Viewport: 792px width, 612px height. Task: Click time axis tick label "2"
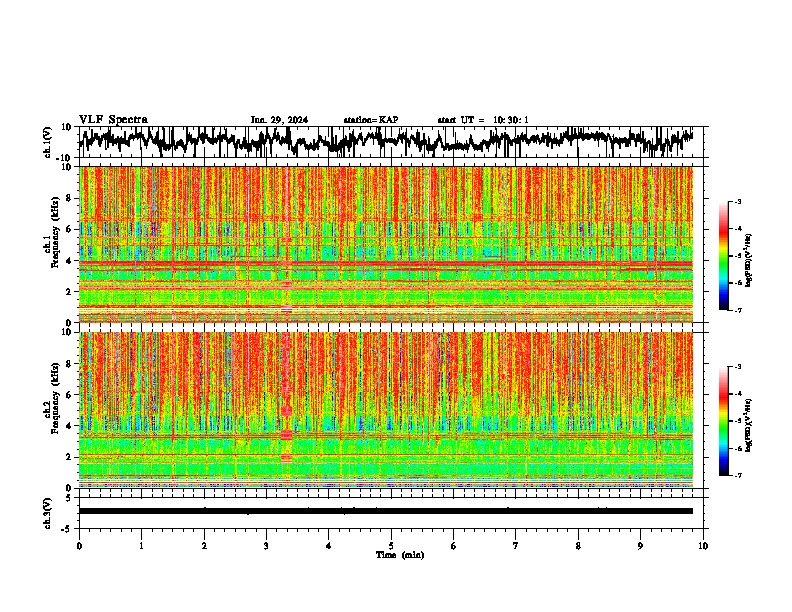click(x=204, y=546)
